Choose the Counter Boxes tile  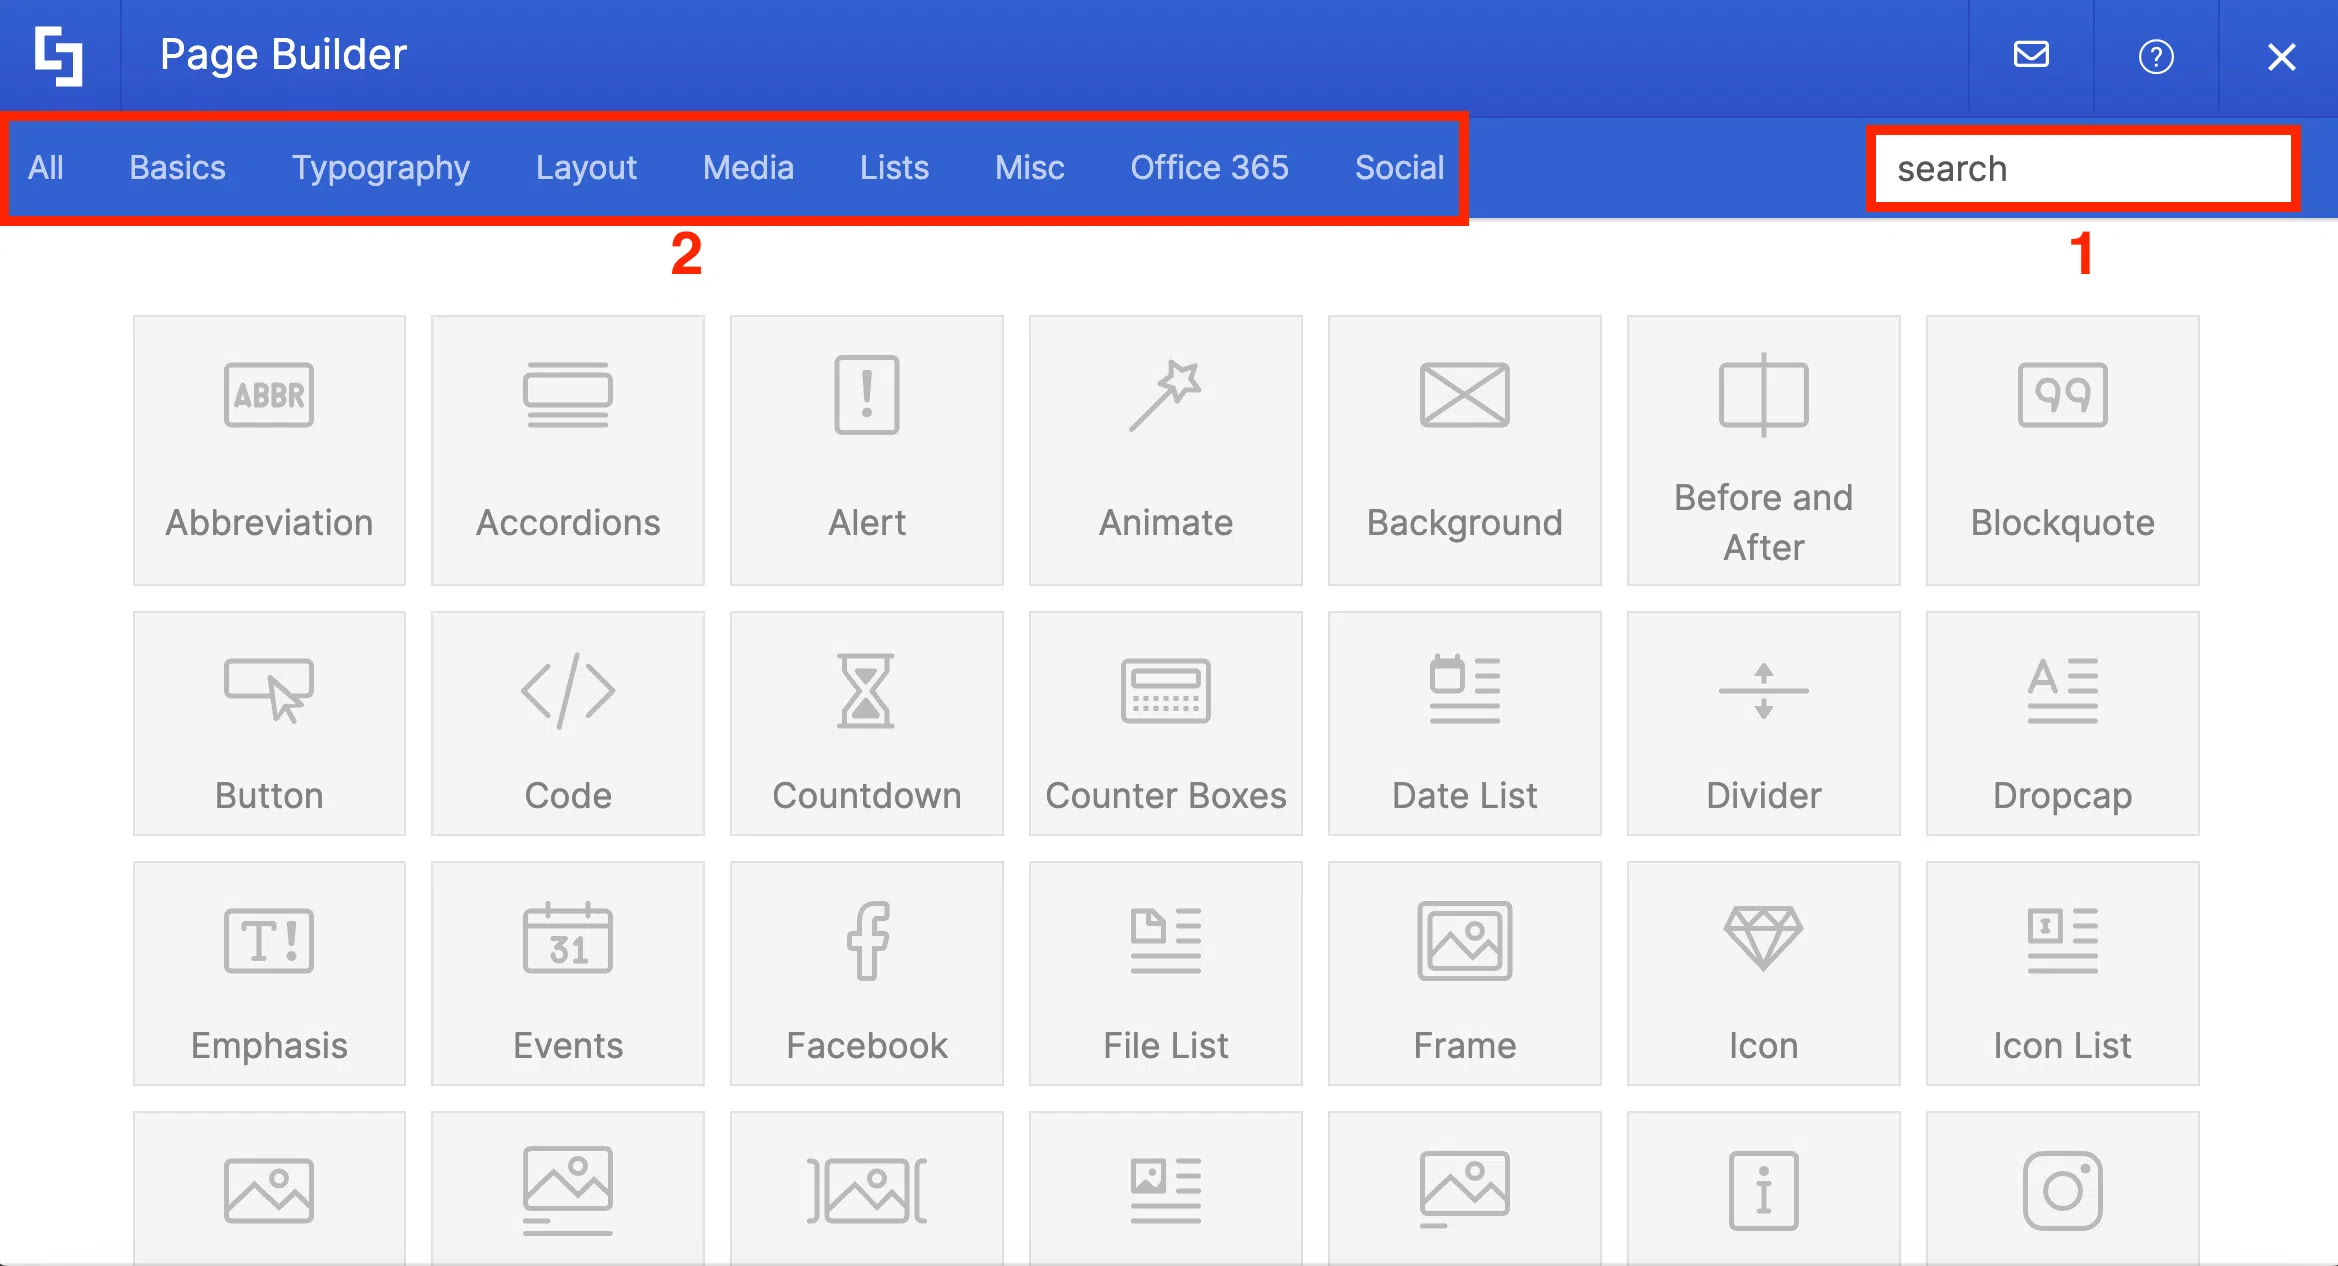[1166, 723]
